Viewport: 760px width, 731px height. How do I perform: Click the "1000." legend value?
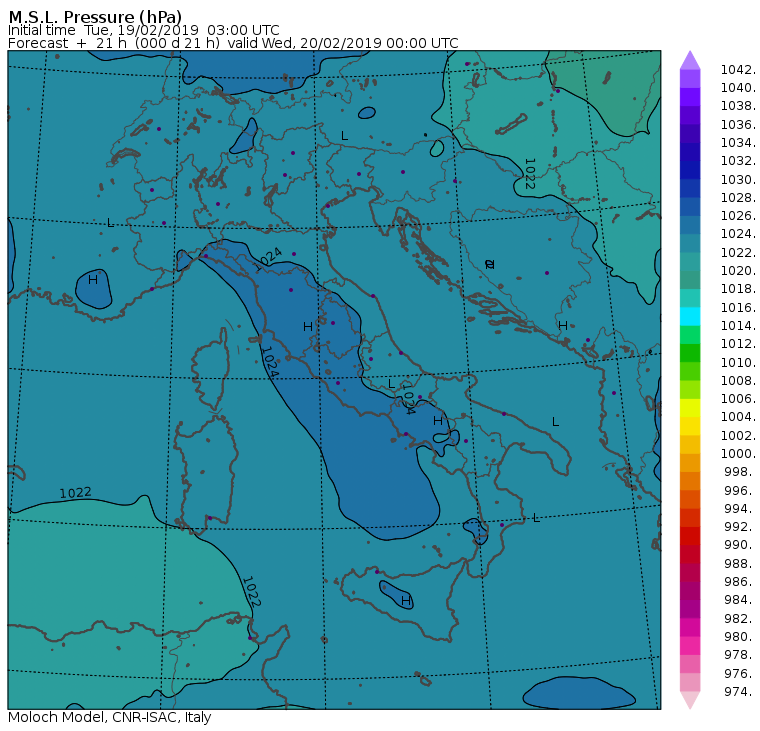[738, 454]
